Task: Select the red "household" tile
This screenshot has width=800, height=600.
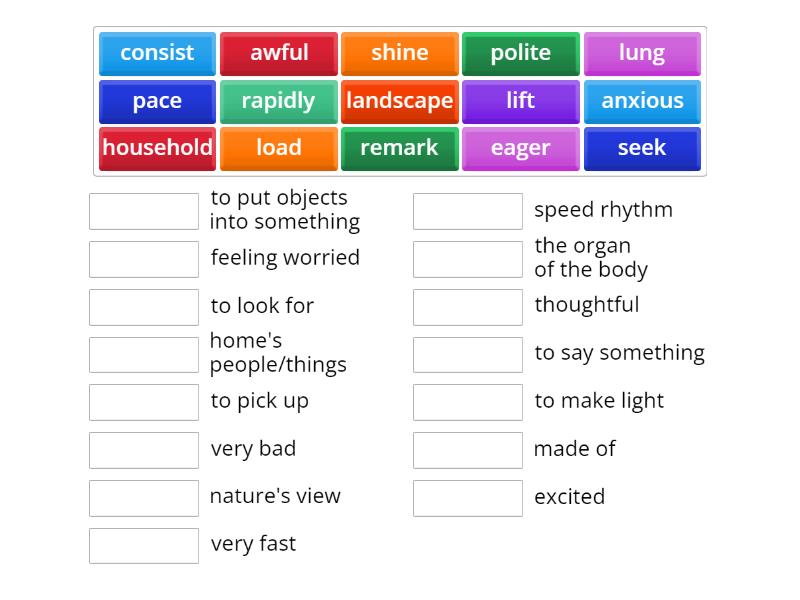Action: click(156, 148)
